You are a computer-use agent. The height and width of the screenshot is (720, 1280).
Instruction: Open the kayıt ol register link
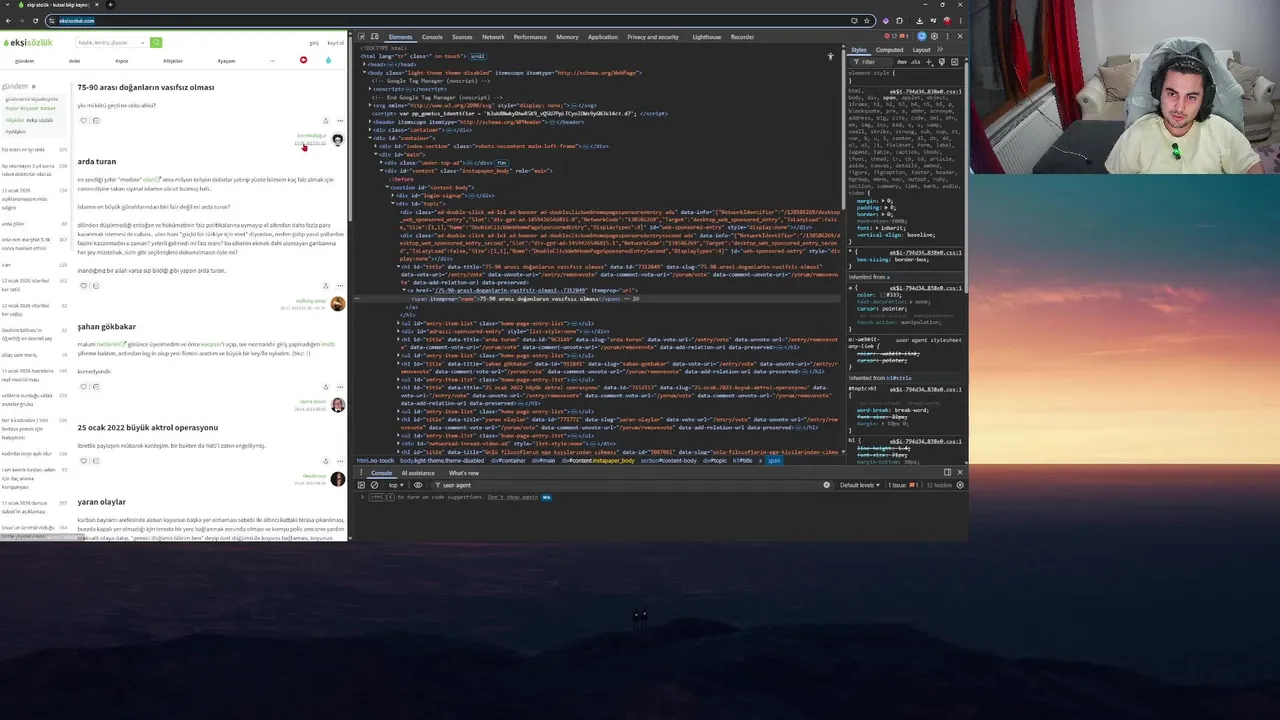tap(335, 43)
